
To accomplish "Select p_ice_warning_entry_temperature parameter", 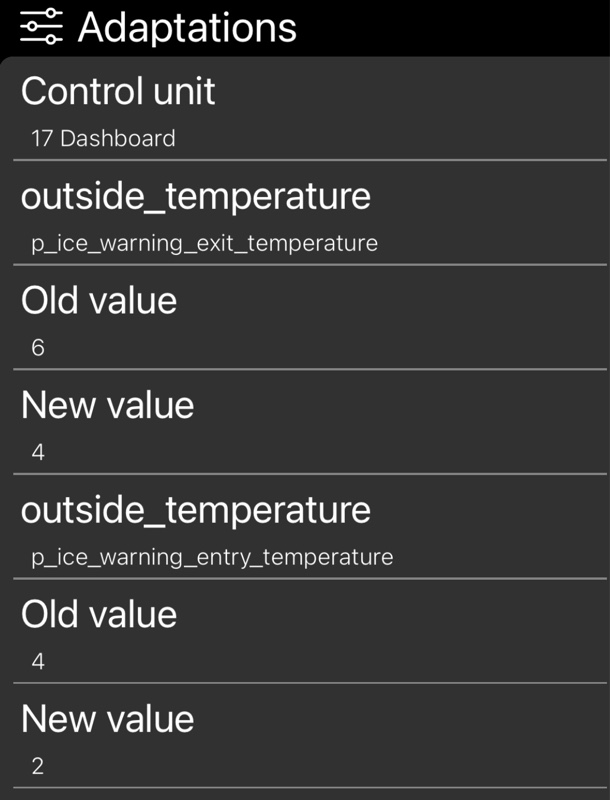I will 212,557.
